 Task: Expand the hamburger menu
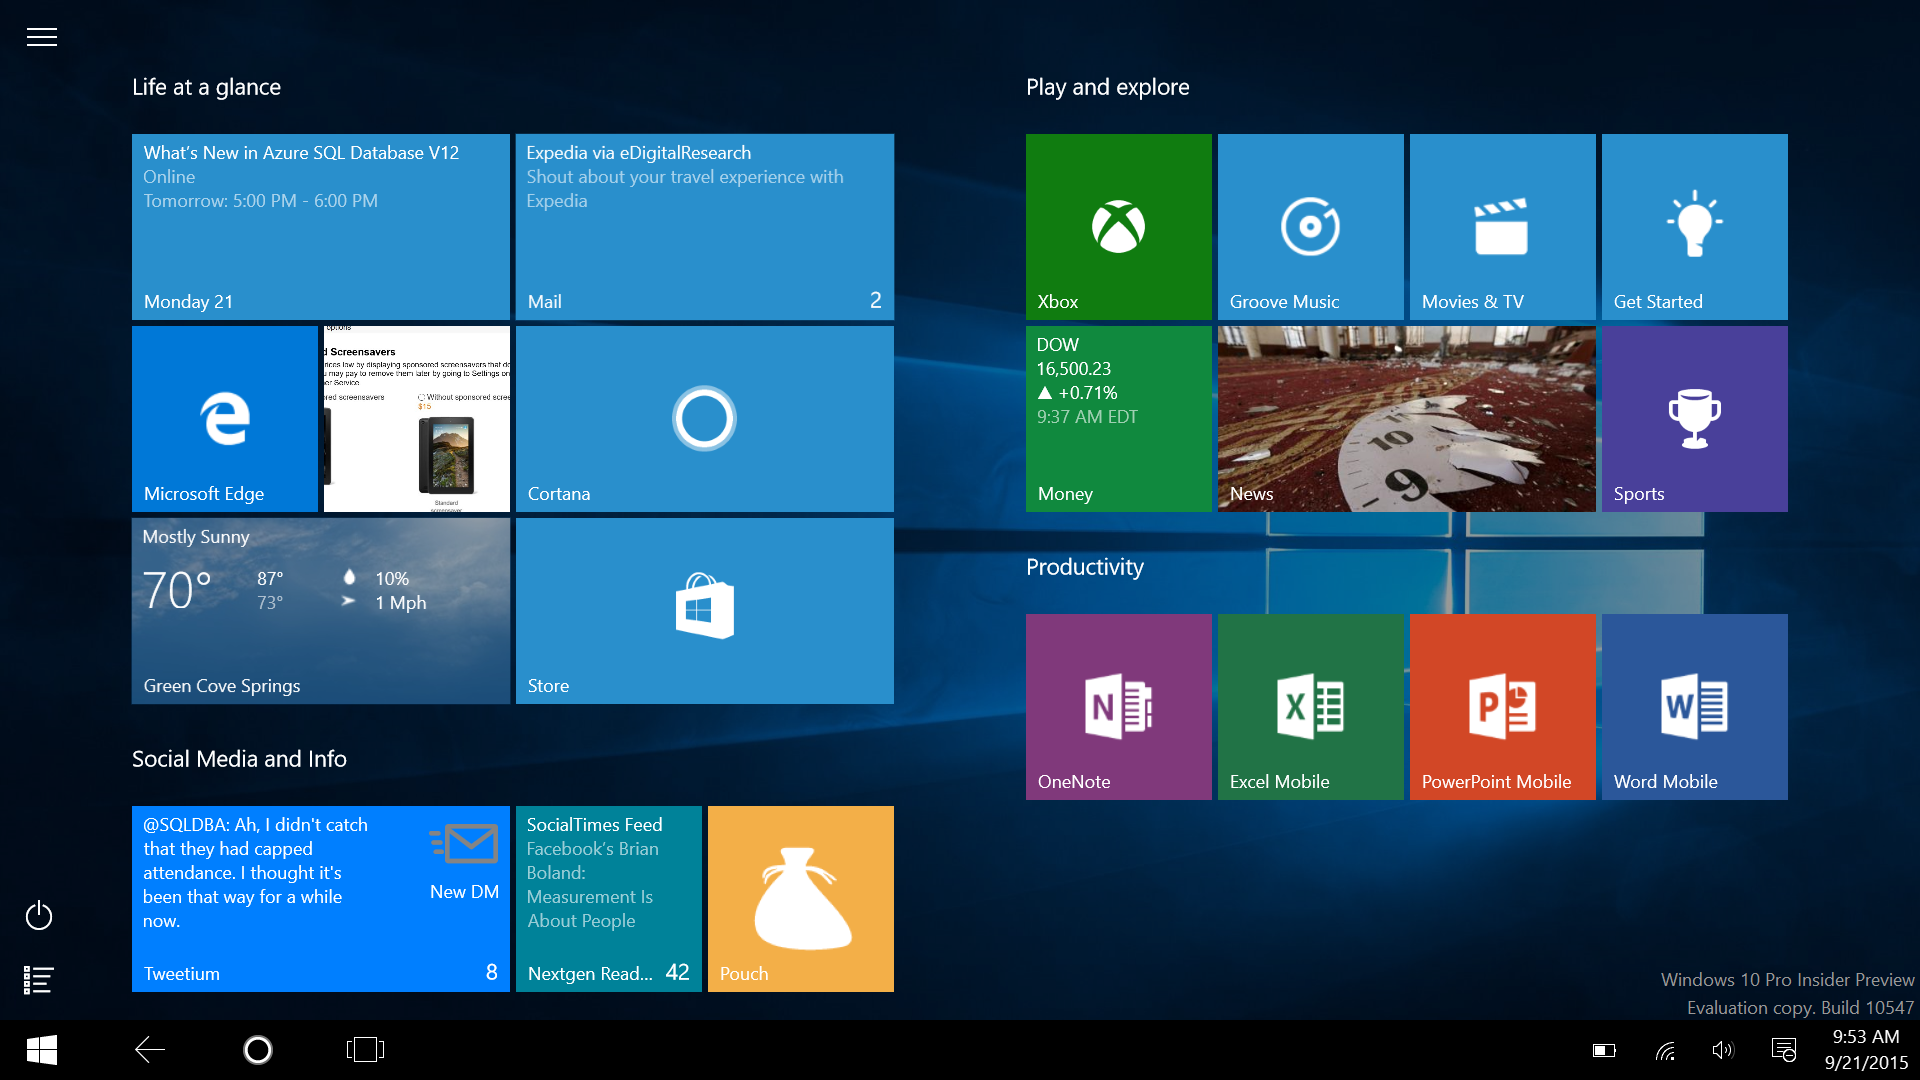[41, 37]
